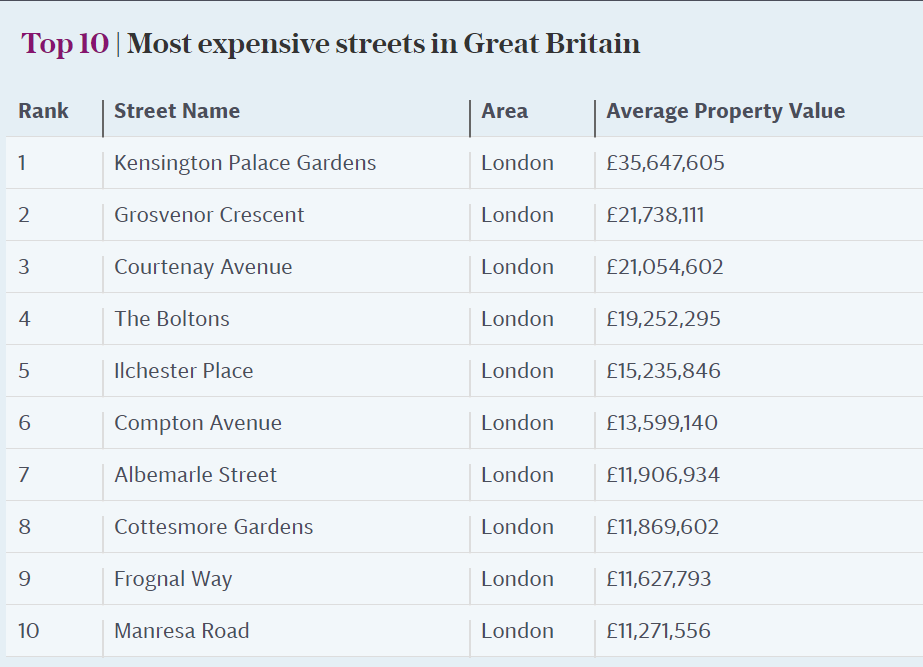Click the Average Property Value column header
The image size is (923, 667).
(x=725, y=111)
